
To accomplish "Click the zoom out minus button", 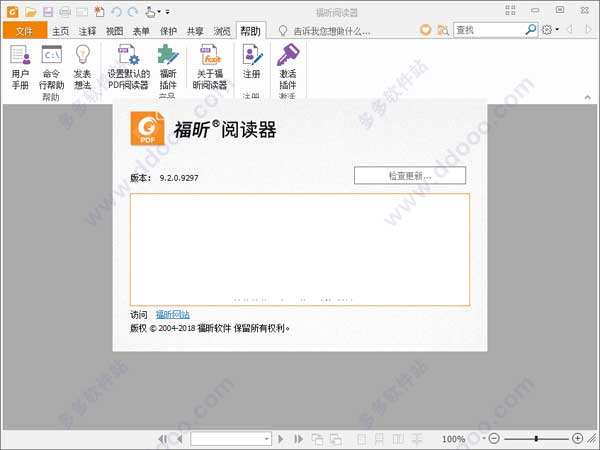I will [x=494, y=439].
